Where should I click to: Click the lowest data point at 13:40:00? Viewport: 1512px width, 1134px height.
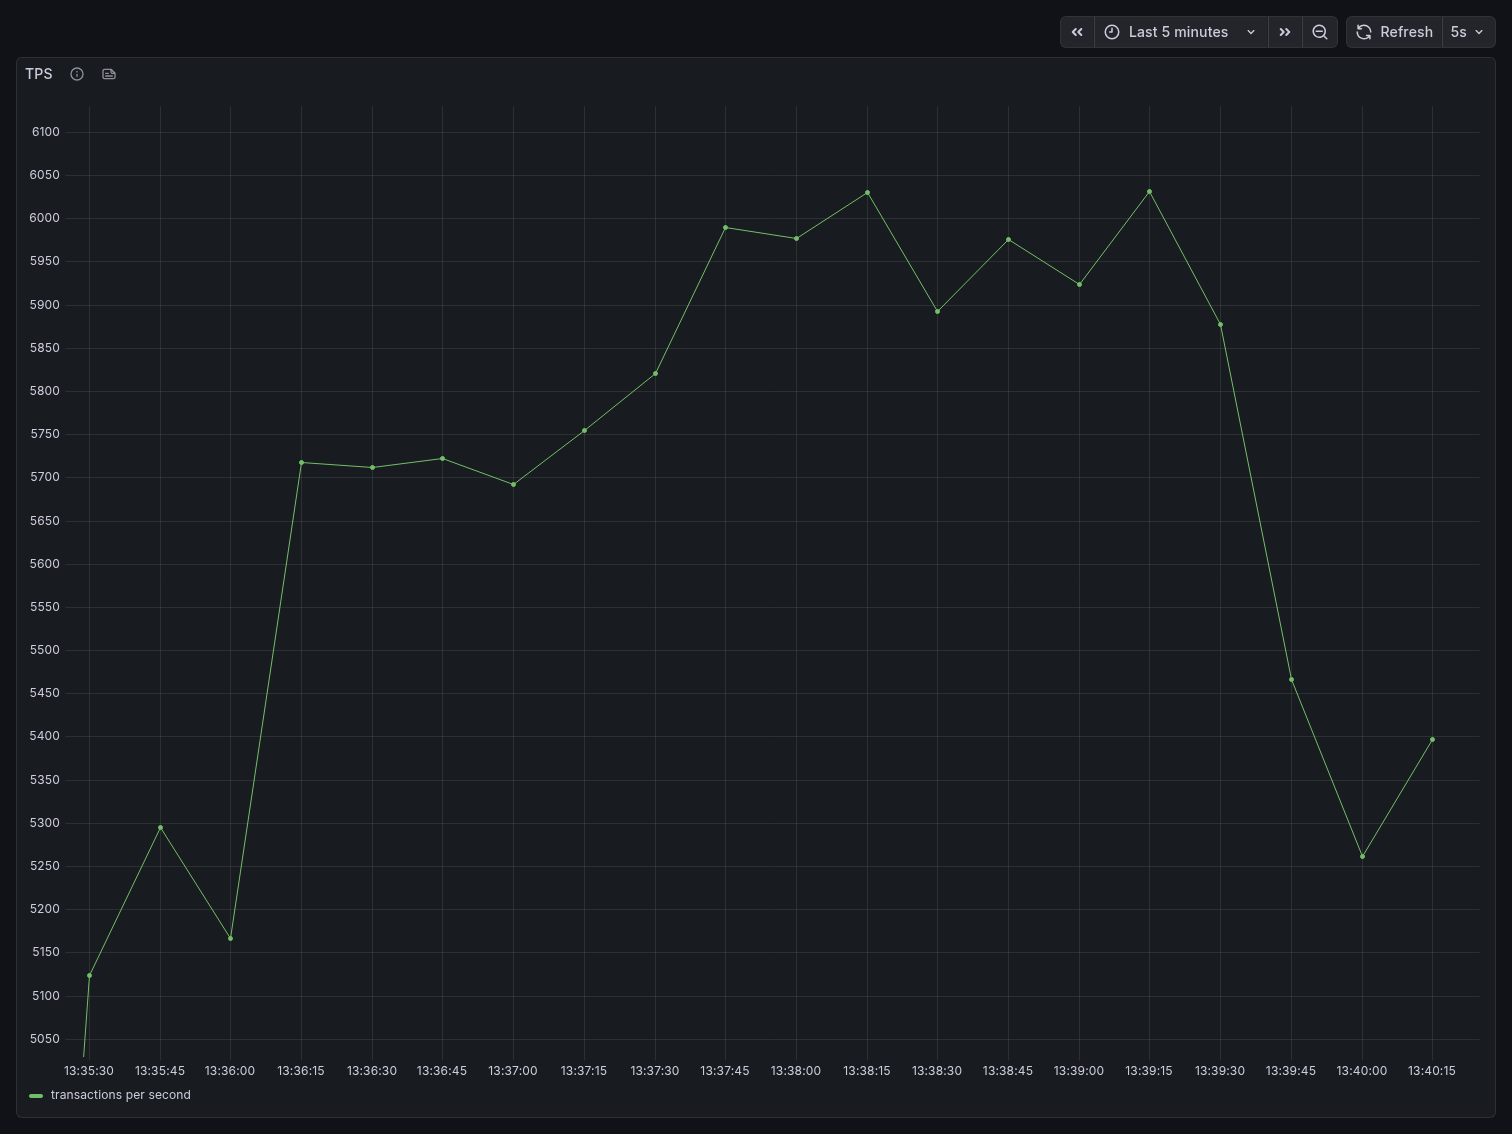point(1362,856)
